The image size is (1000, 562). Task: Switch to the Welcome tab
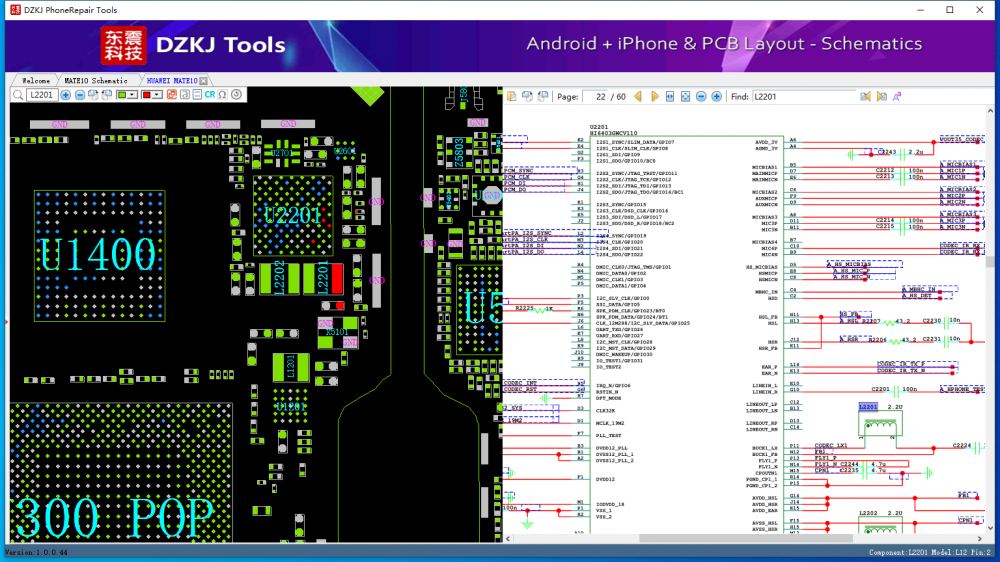36,80
